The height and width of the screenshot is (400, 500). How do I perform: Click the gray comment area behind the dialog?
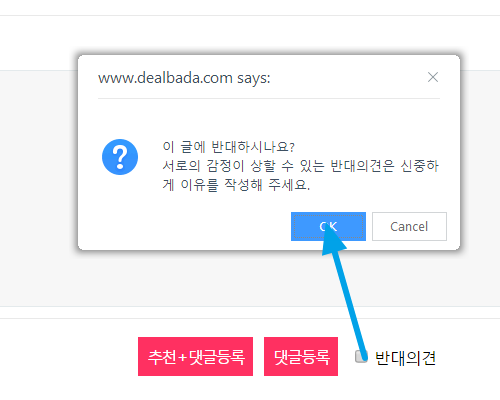tap(40, 187)
